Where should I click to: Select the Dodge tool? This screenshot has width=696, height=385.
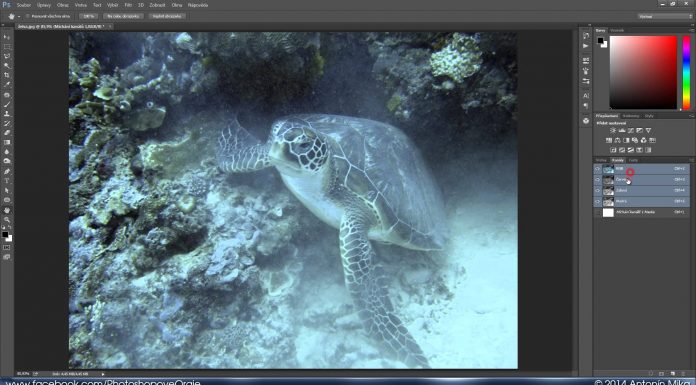click(7, 161)
